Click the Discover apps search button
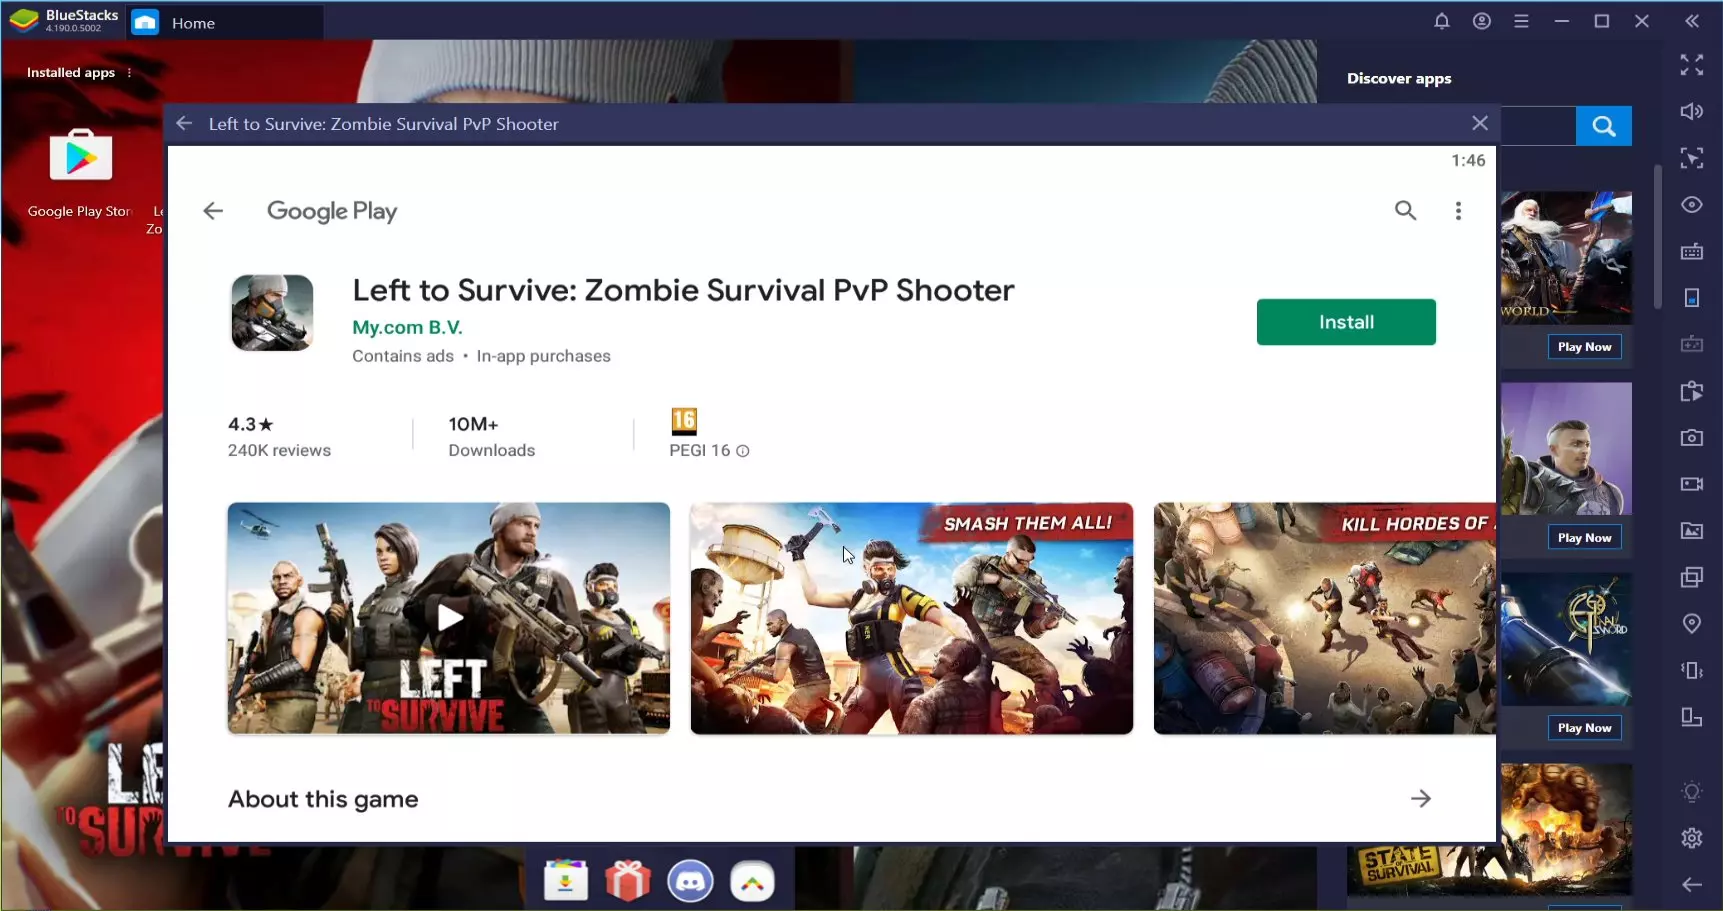This screenshot has height=911, width=1723. pyautogui.click(x=1603, y=126)
